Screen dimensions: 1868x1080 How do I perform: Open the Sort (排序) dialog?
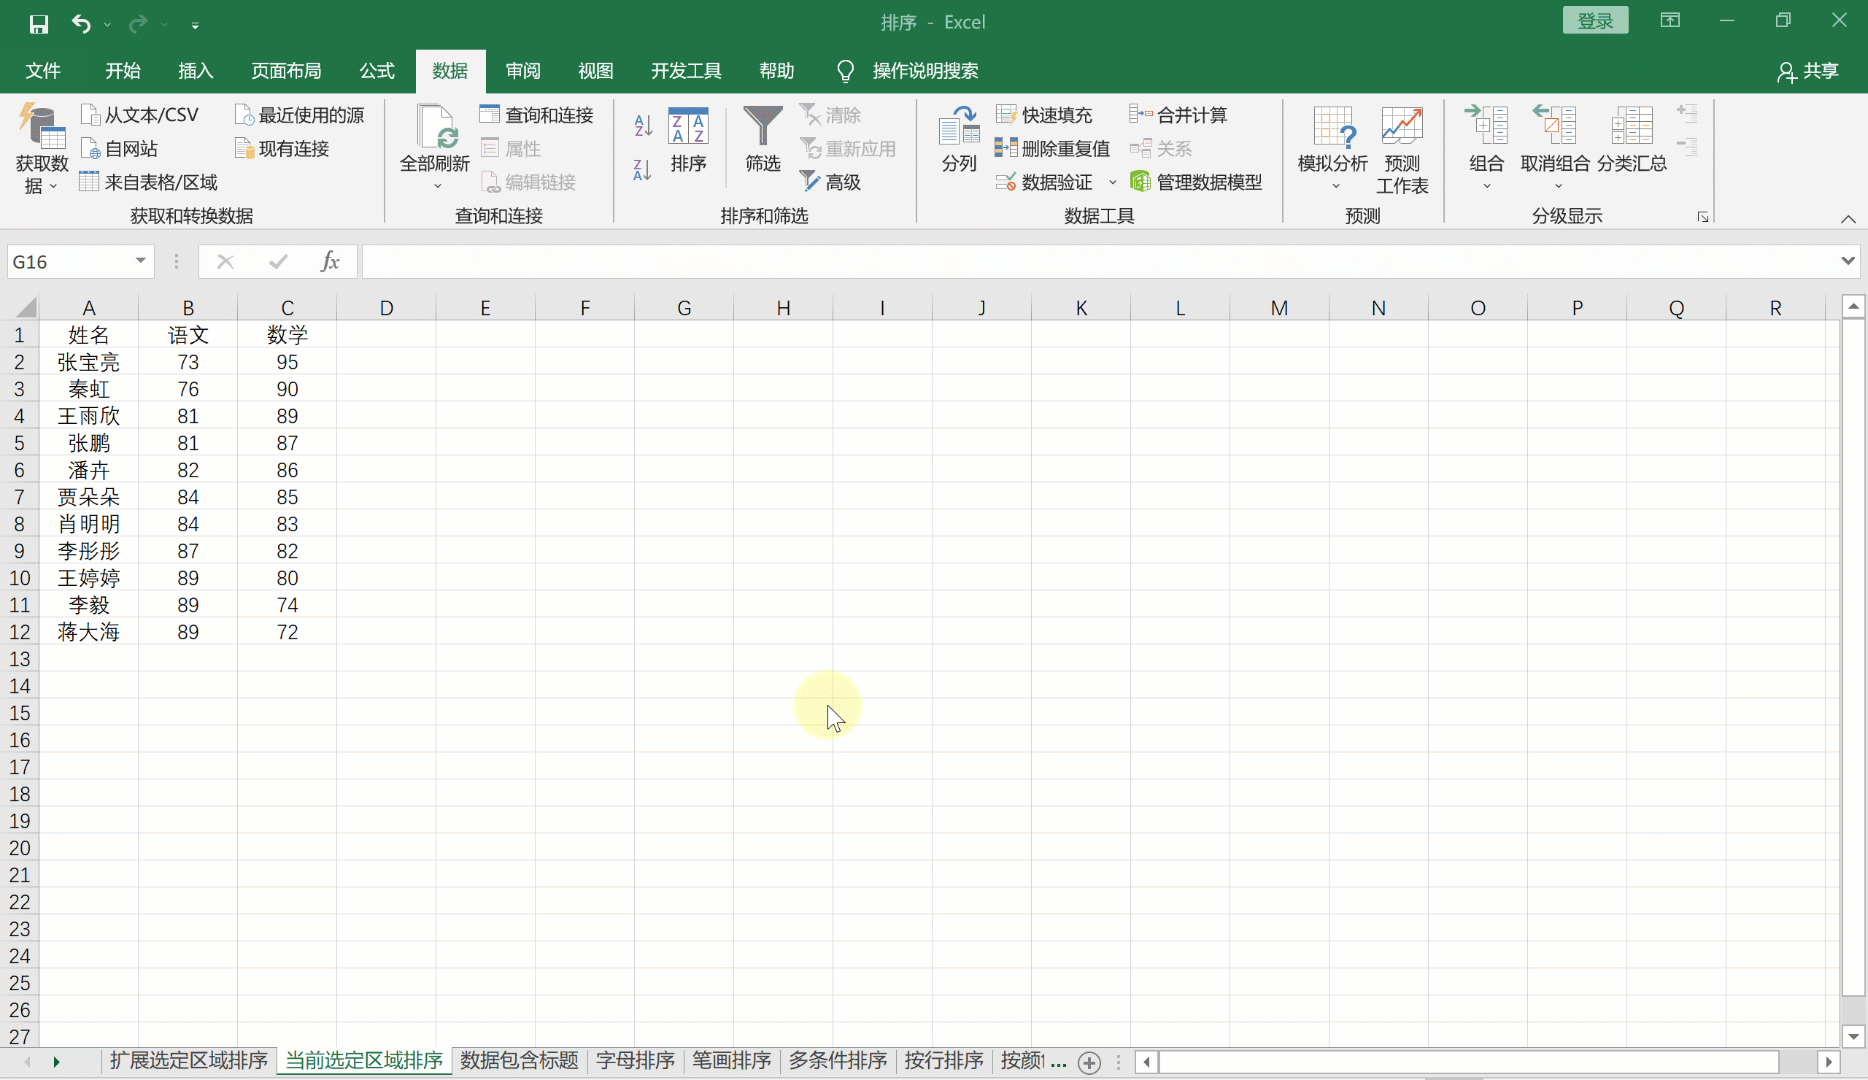[688, 140]
